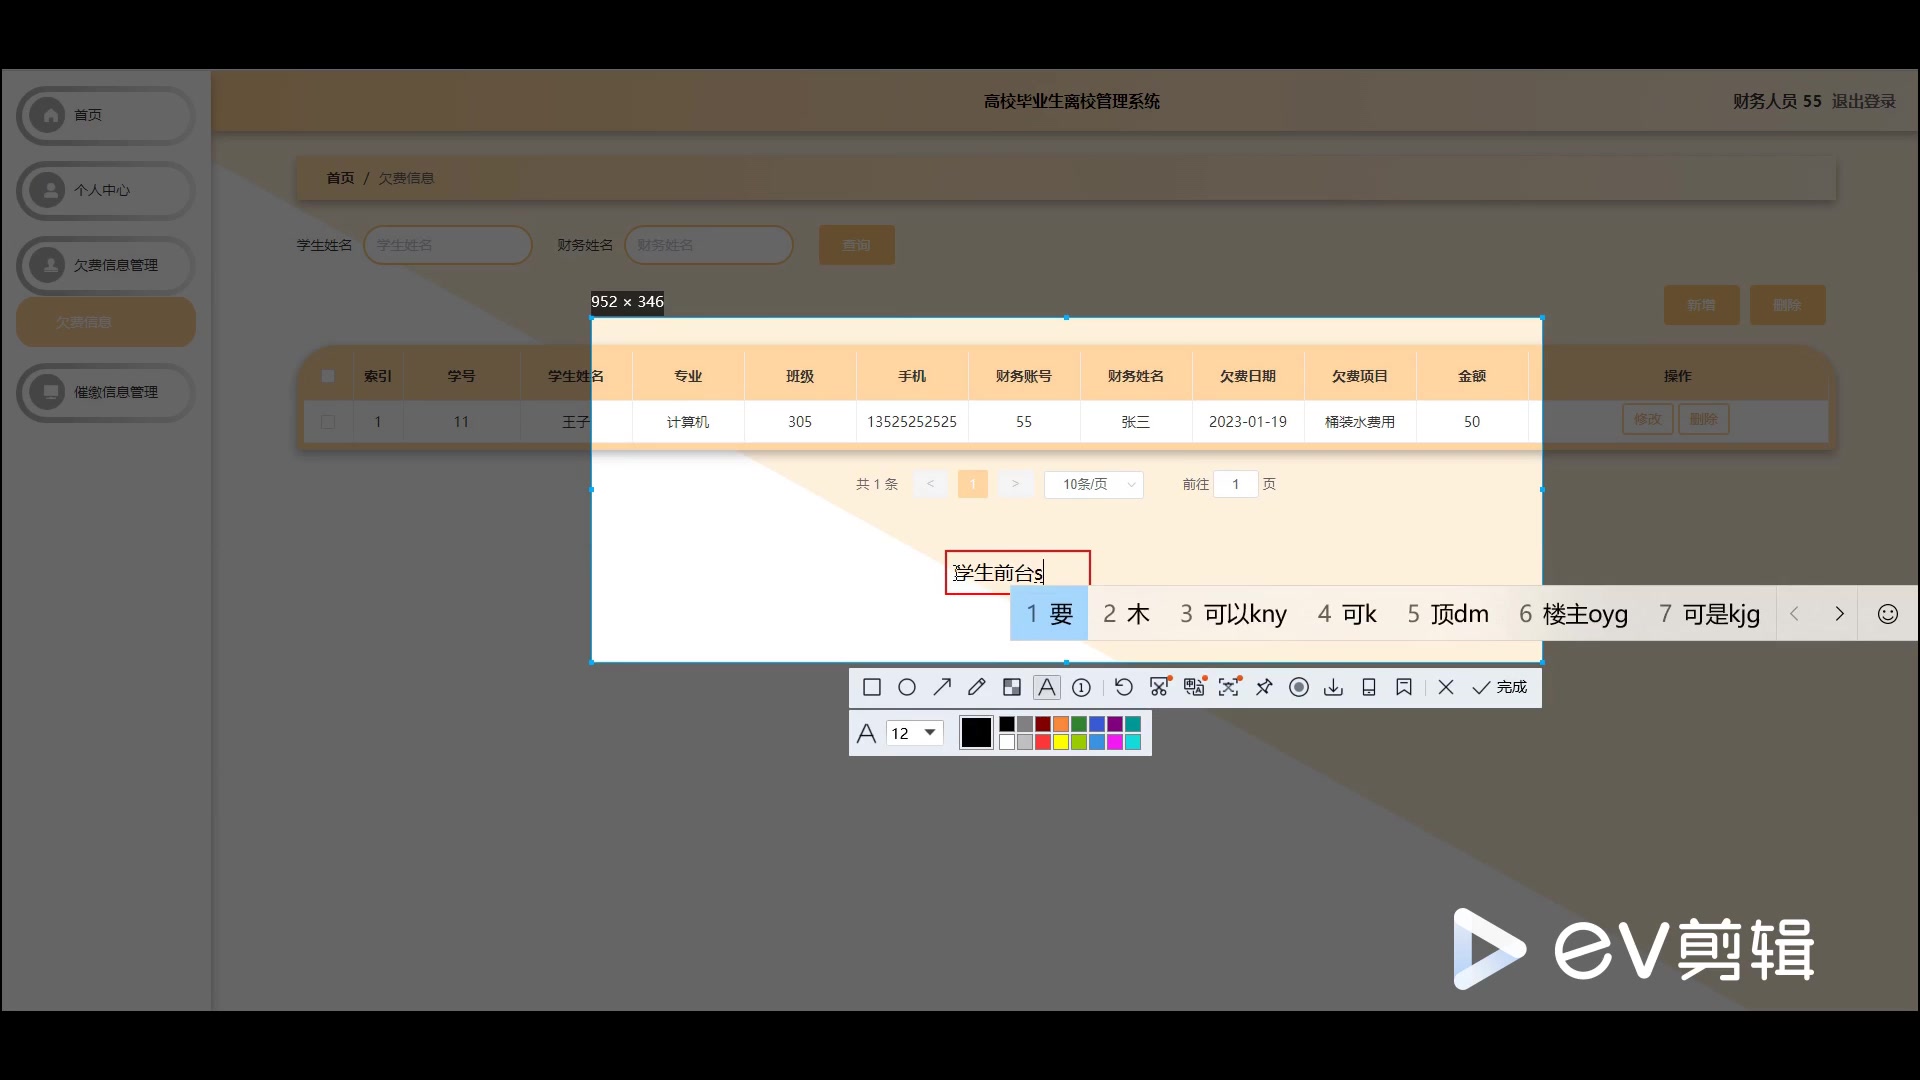1920x1080 pixels.
Task: Click the 删除 button beside 新增
Action: tap(1788, 305)
